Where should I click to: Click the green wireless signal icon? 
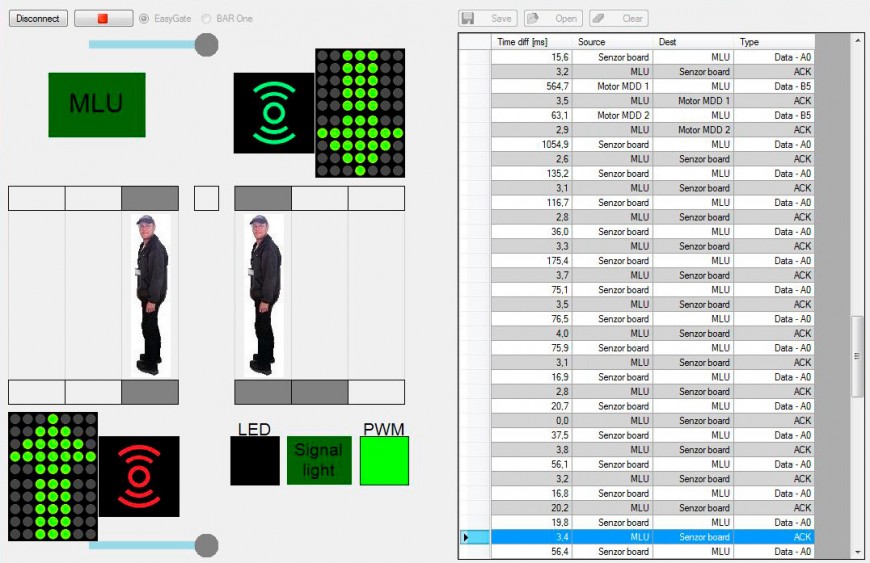point(273,113)
